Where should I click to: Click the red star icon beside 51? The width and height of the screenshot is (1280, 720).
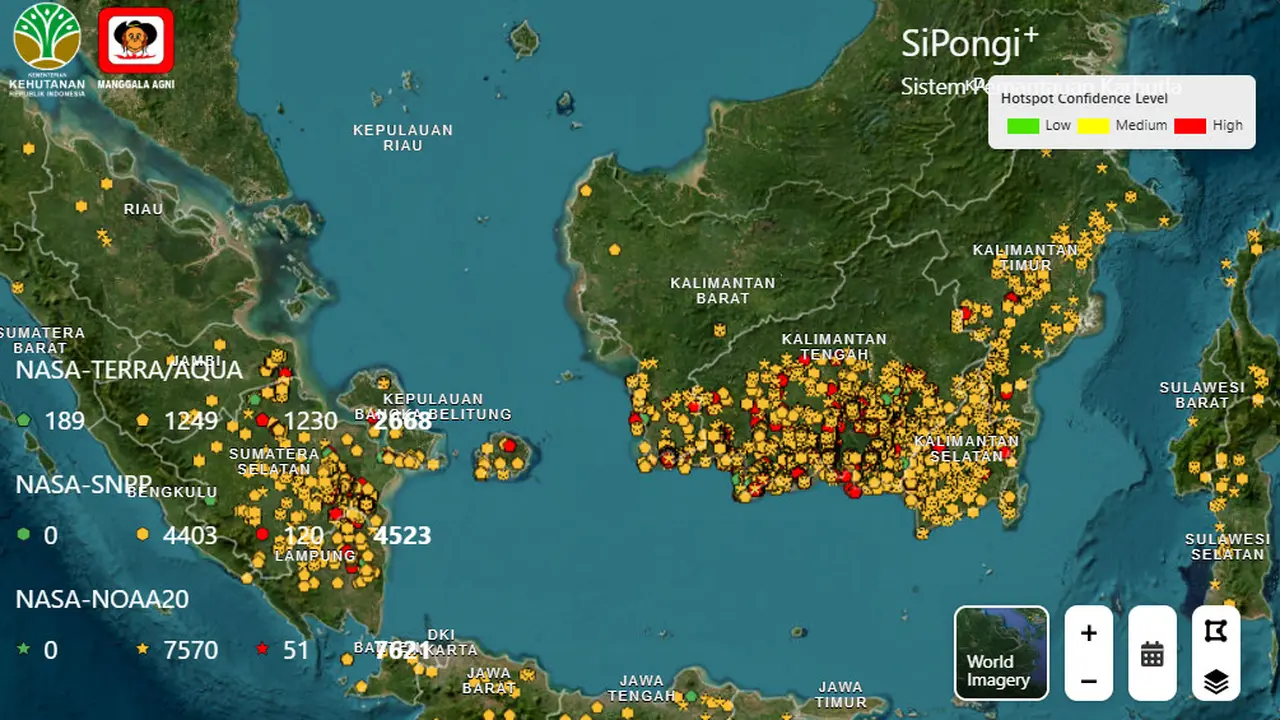262,649
